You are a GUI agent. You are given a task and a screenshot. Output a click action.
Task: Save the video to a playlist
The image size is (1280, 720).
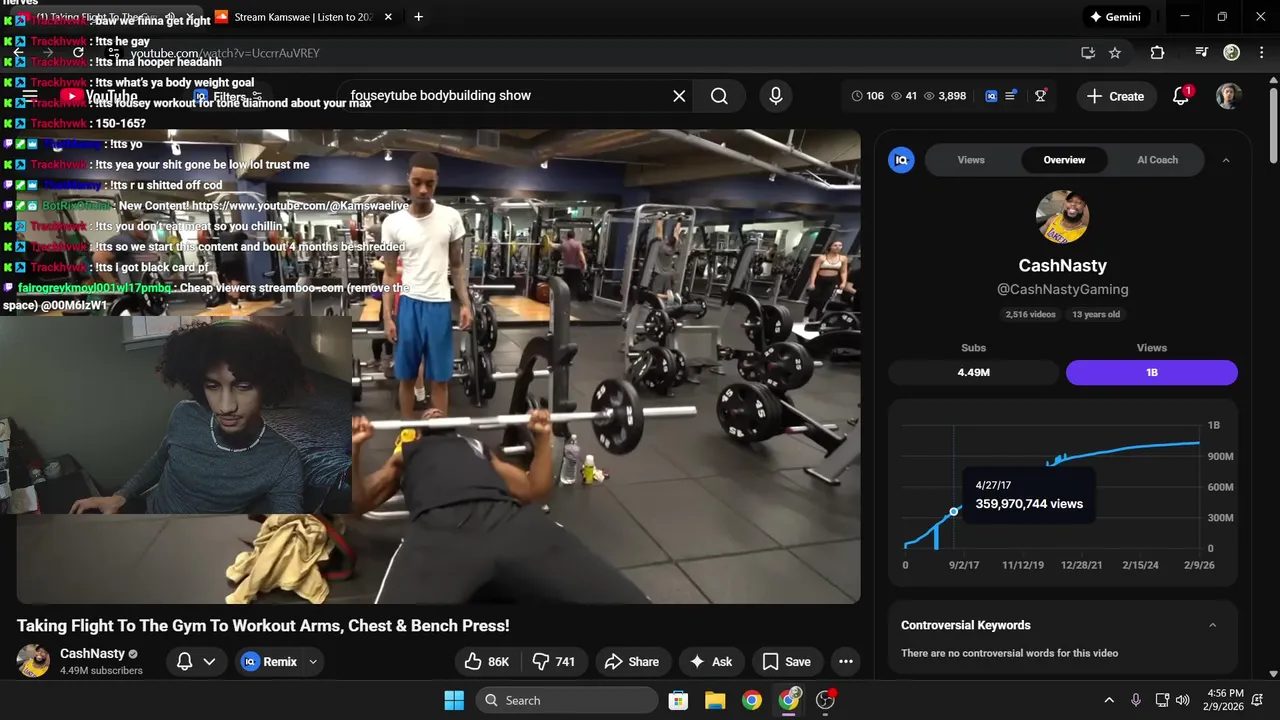[x=786, y=661]
